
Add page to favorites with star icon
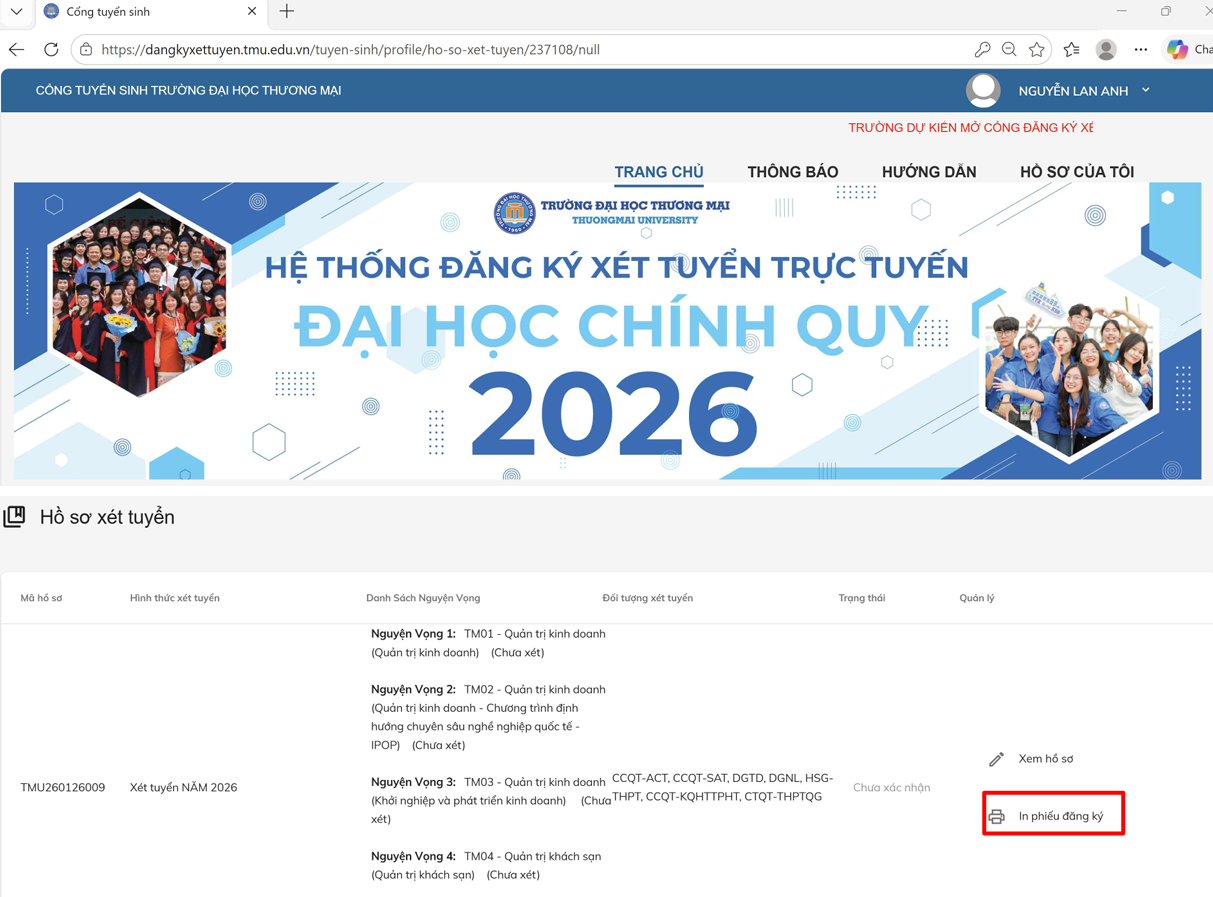(x=1037, y=49)
